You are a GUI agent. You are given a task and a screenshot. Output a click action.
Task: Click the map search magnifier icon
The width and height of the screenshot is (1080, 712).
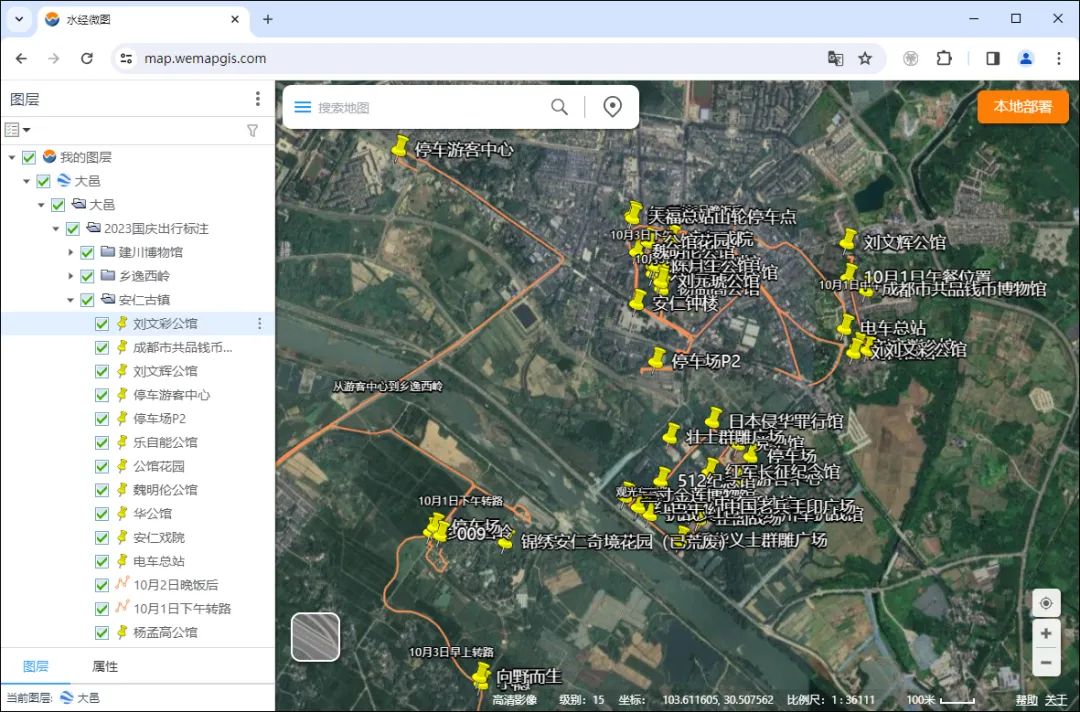click(x=559, y=107)
